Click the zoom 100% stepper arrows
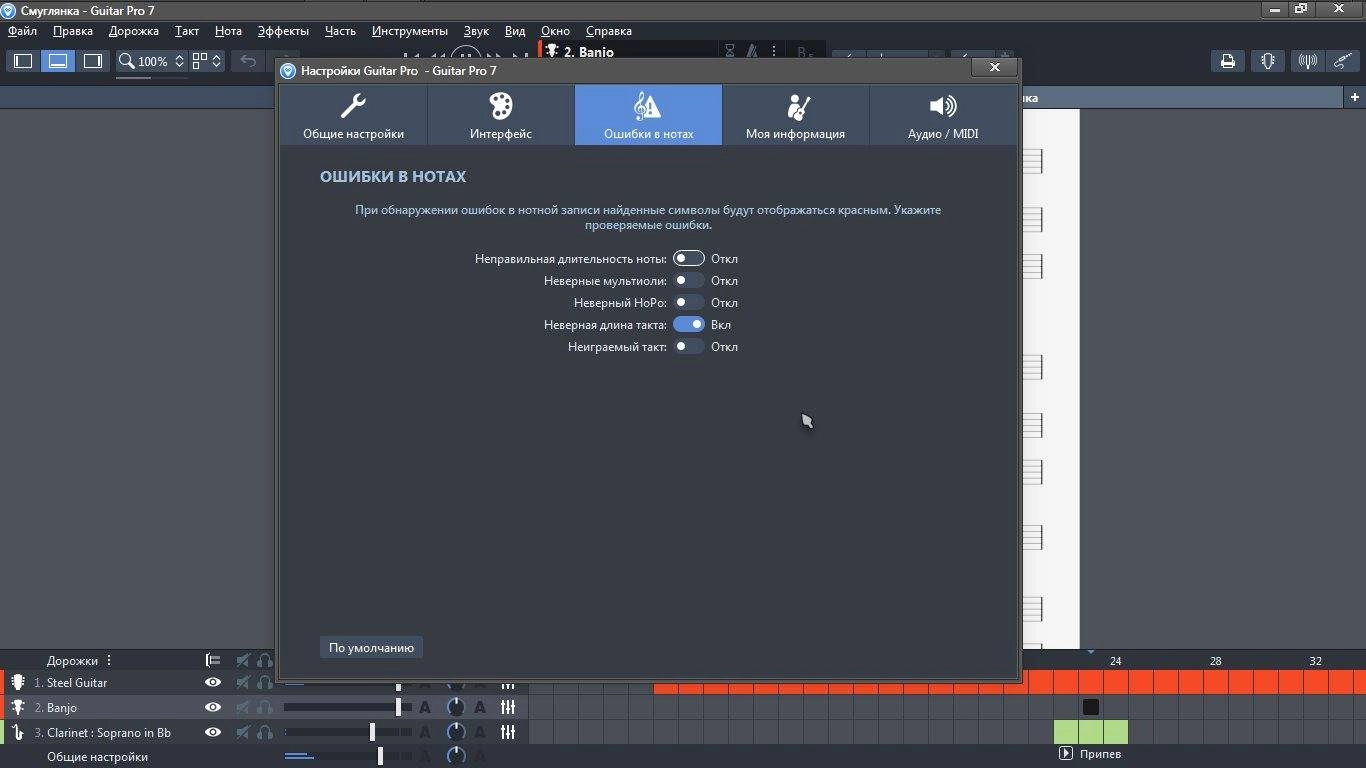The height and width of the screenshot is (768, 1366). tap(179, 61)
